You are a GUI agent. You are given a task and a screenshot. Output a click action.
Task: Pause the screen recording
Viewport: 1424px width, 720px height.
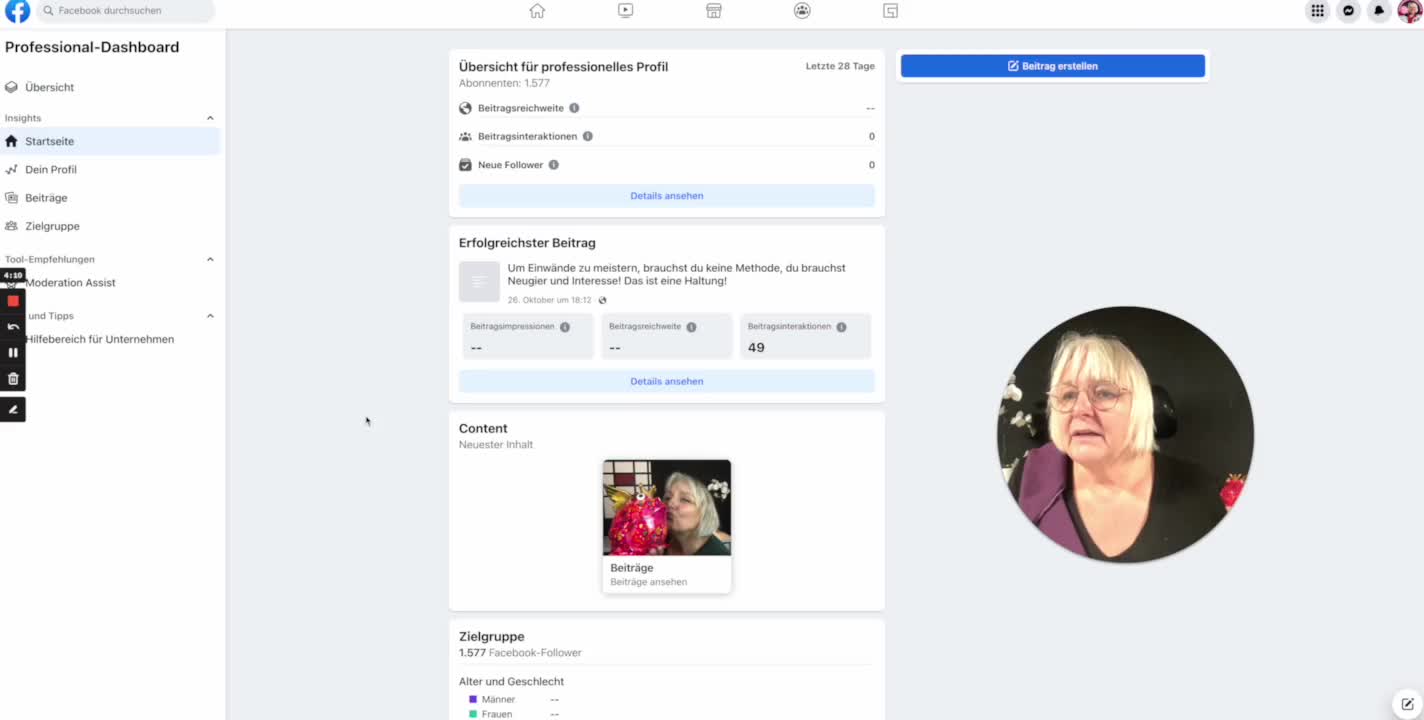(x=13, y=352)
